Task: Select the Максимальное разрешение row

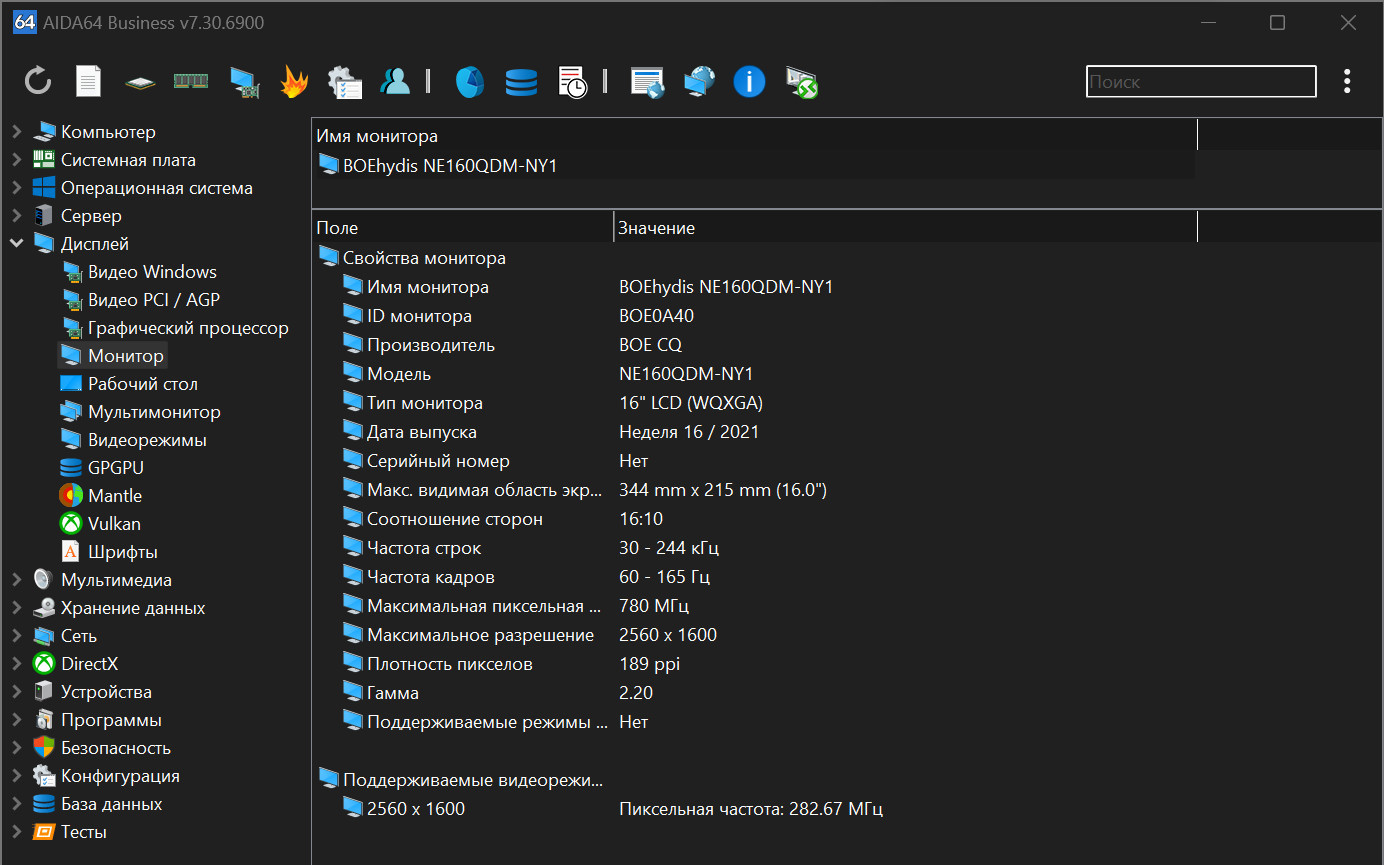Action: click(480, 635)
